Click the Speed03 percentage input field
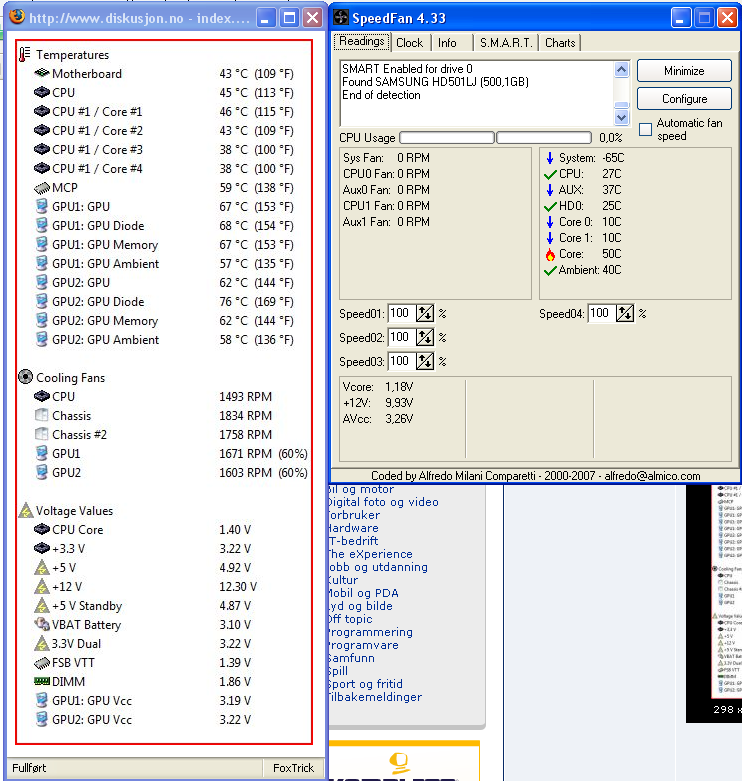Image resolution: width=742 pixels, height=781 pixels. pos(402,361)
